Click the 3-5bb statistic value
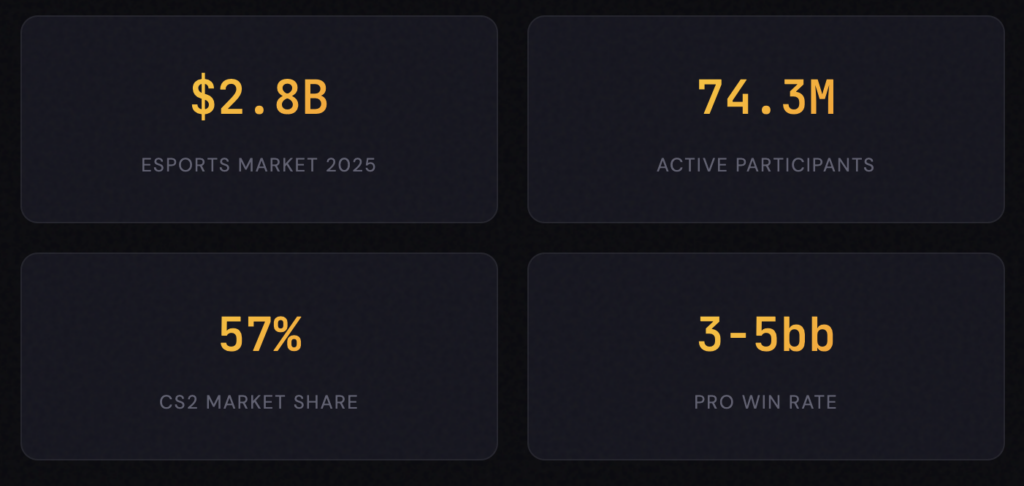 (766, 335)
